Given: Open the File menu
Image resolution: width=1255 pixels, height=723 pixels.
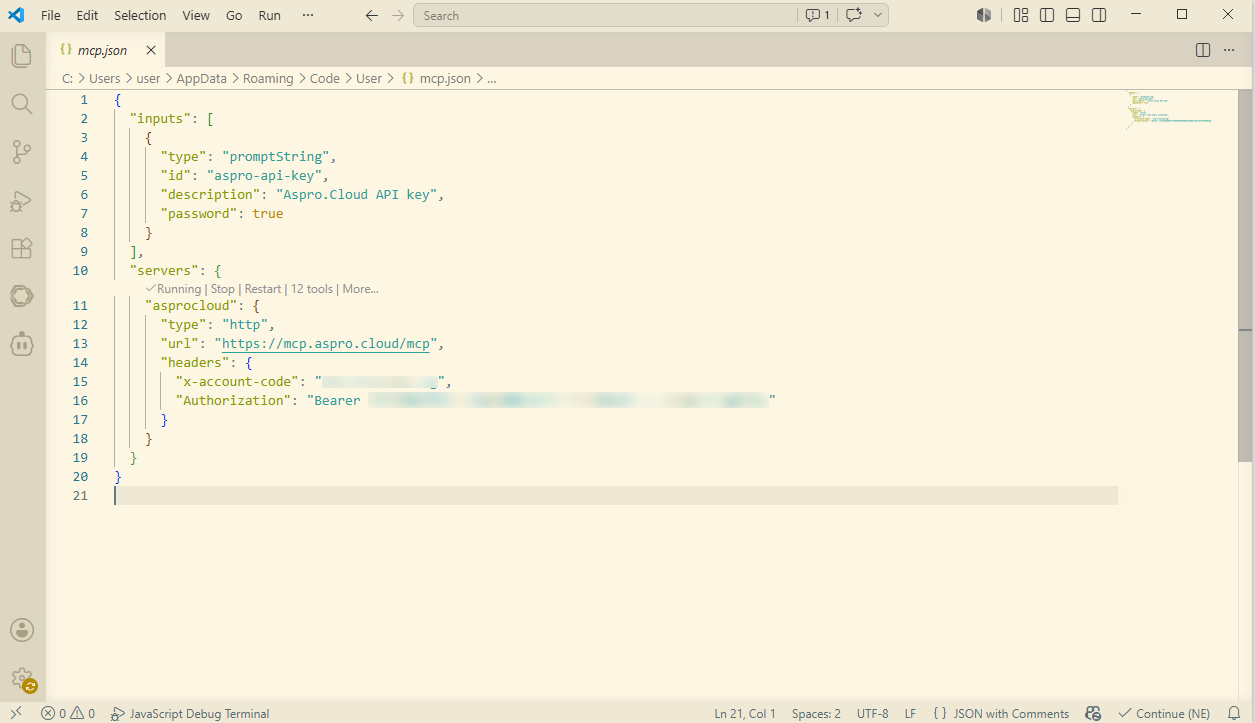Looking at the screenshot, I should pyautogui.click(x=51, y=15).
